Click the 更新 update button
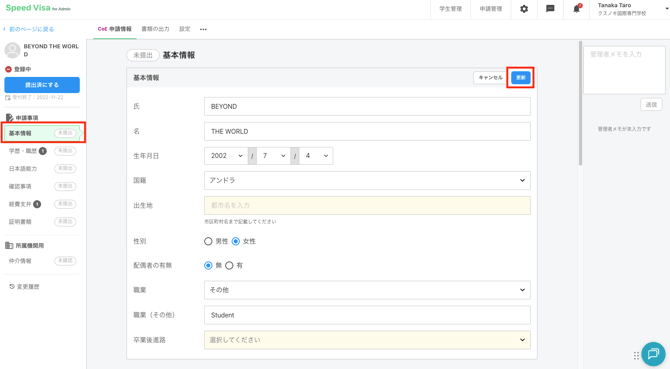This screenshot has width=670, height=369. 520,78
